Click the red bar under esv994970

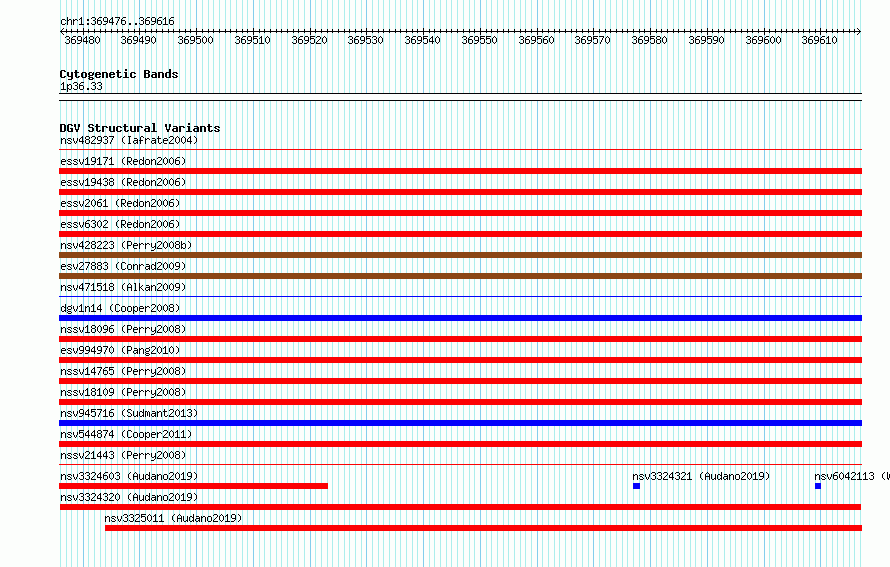460,360
